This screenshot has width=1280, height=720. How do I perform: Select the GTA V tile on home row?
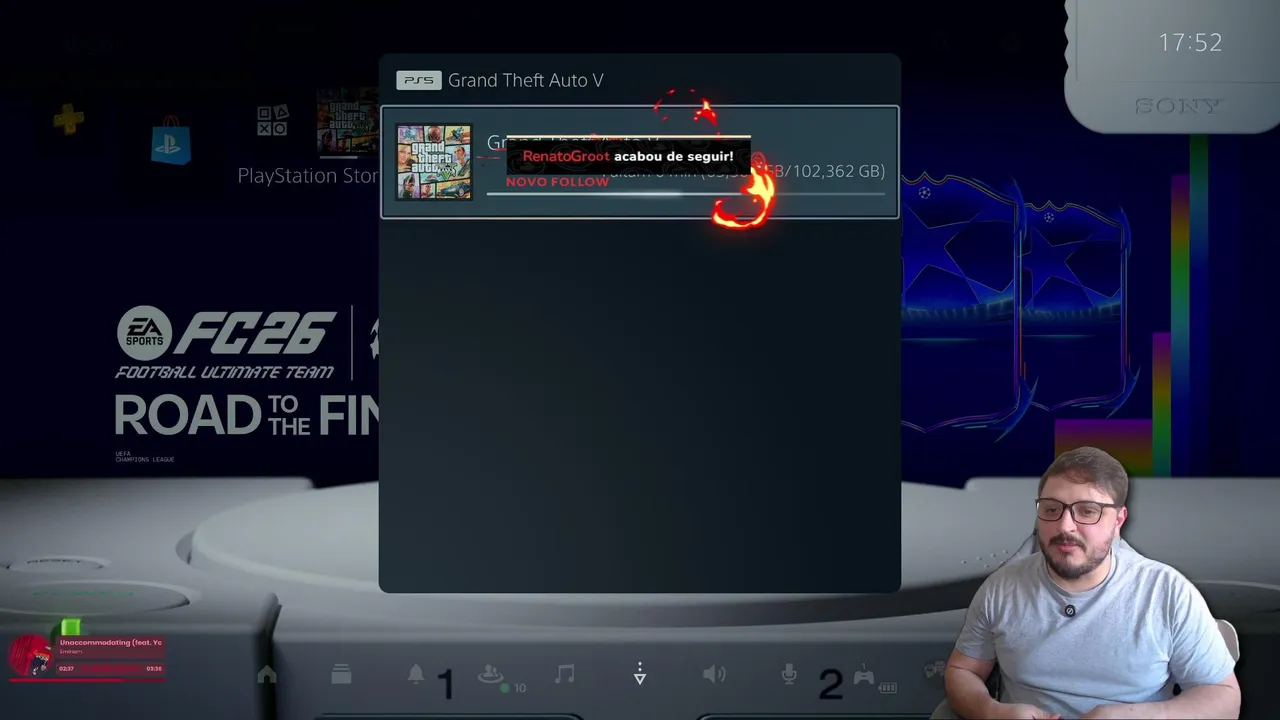pyautogui.click(x=347, y=122)
